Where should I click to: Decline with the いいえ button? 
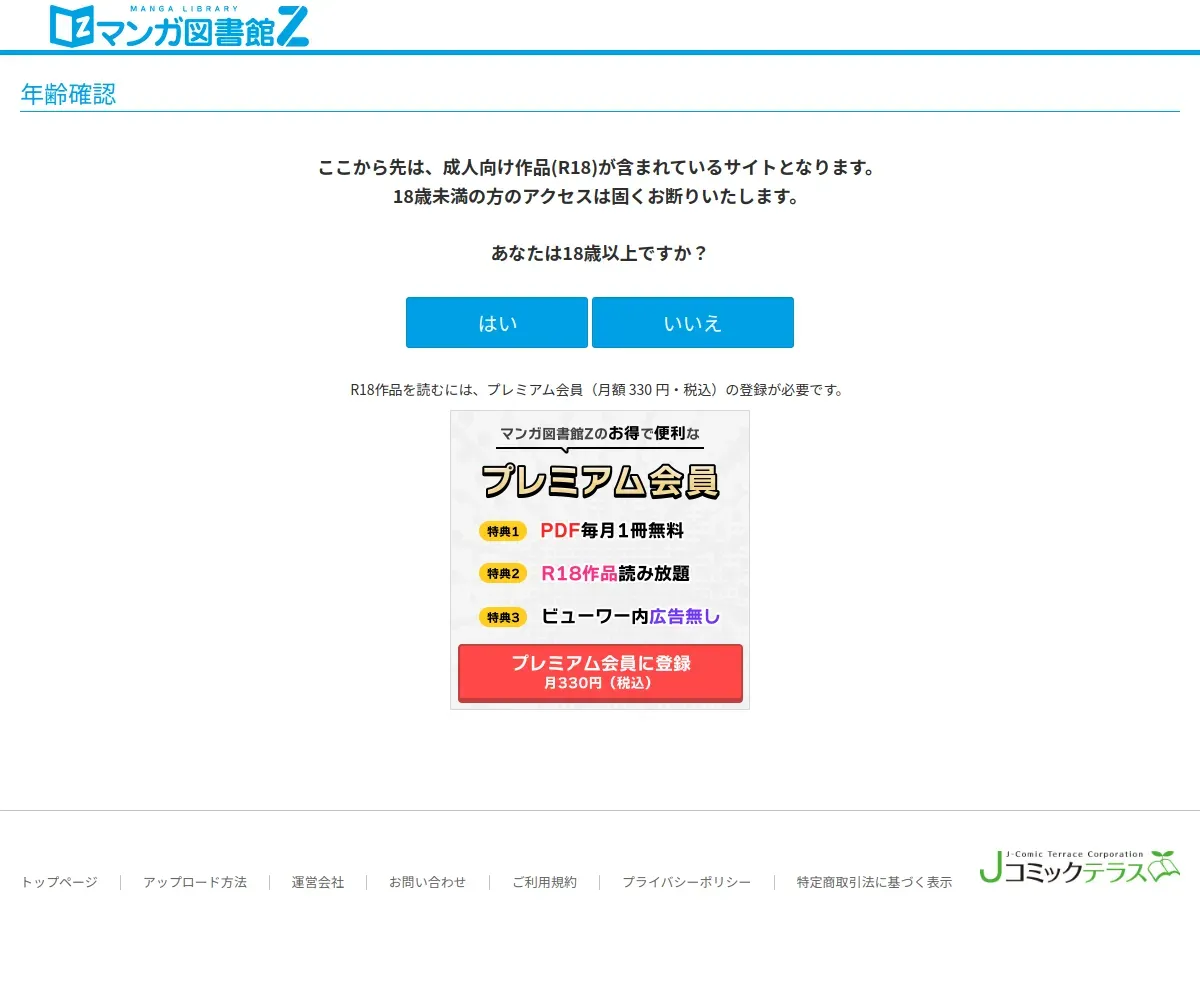(693, 322)
